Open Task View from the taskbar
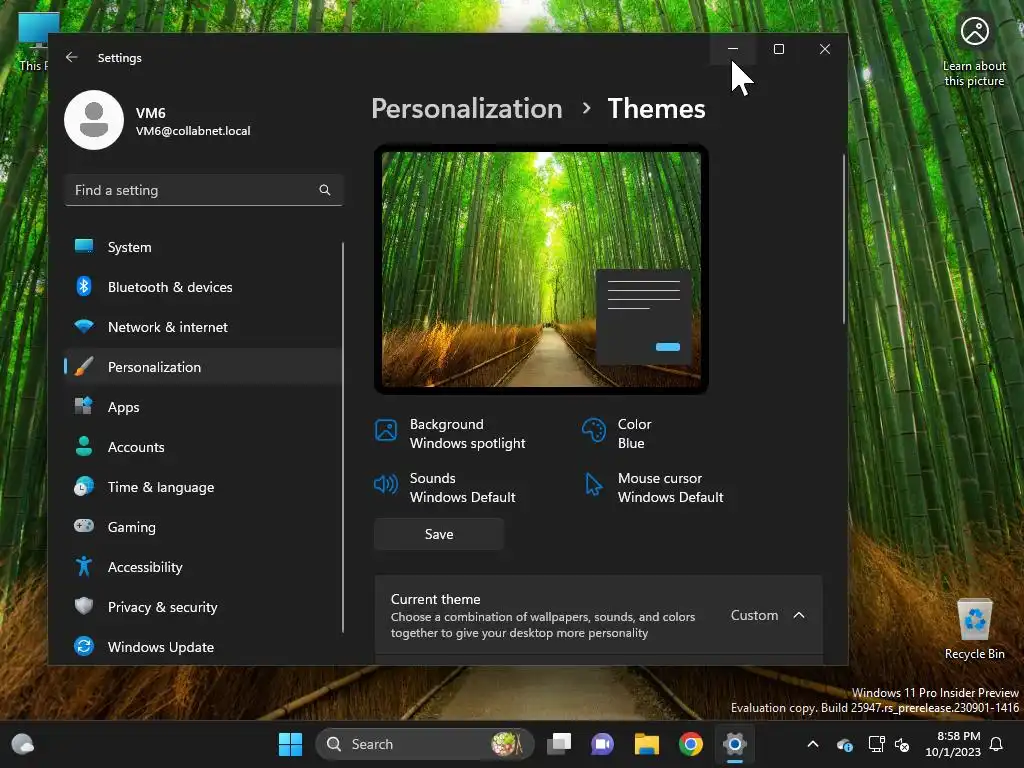This screenshot has width=1024, height=768. tap(559, 744)
